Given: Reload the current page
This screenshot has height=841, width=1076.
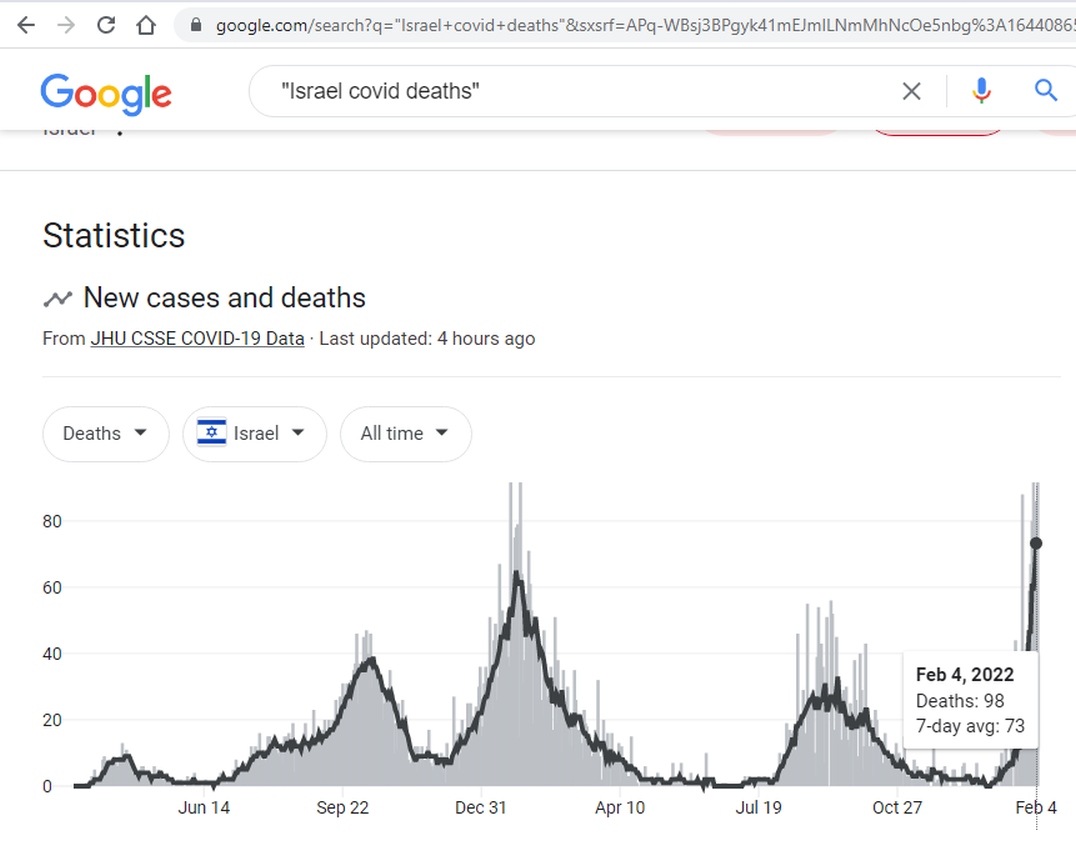Looking at the screenshot, I should [x=106, y=25].
